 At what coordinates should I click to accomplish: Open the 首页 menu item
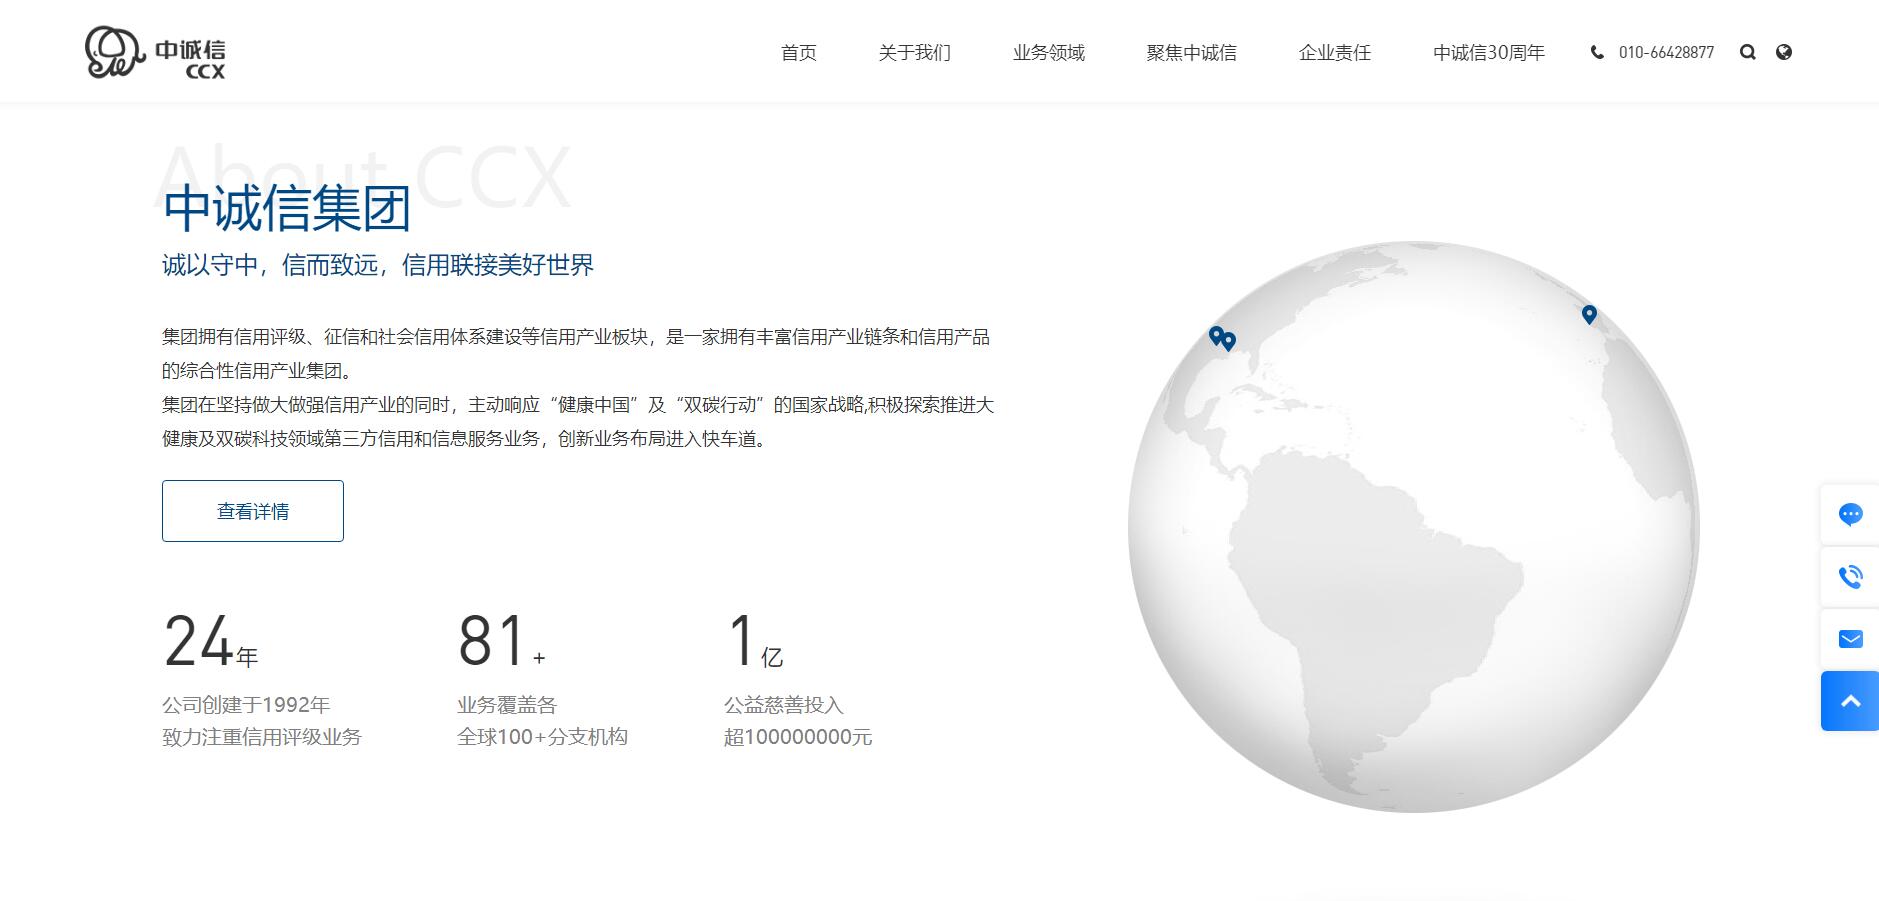pyautogui.click(x=798, y=53)
